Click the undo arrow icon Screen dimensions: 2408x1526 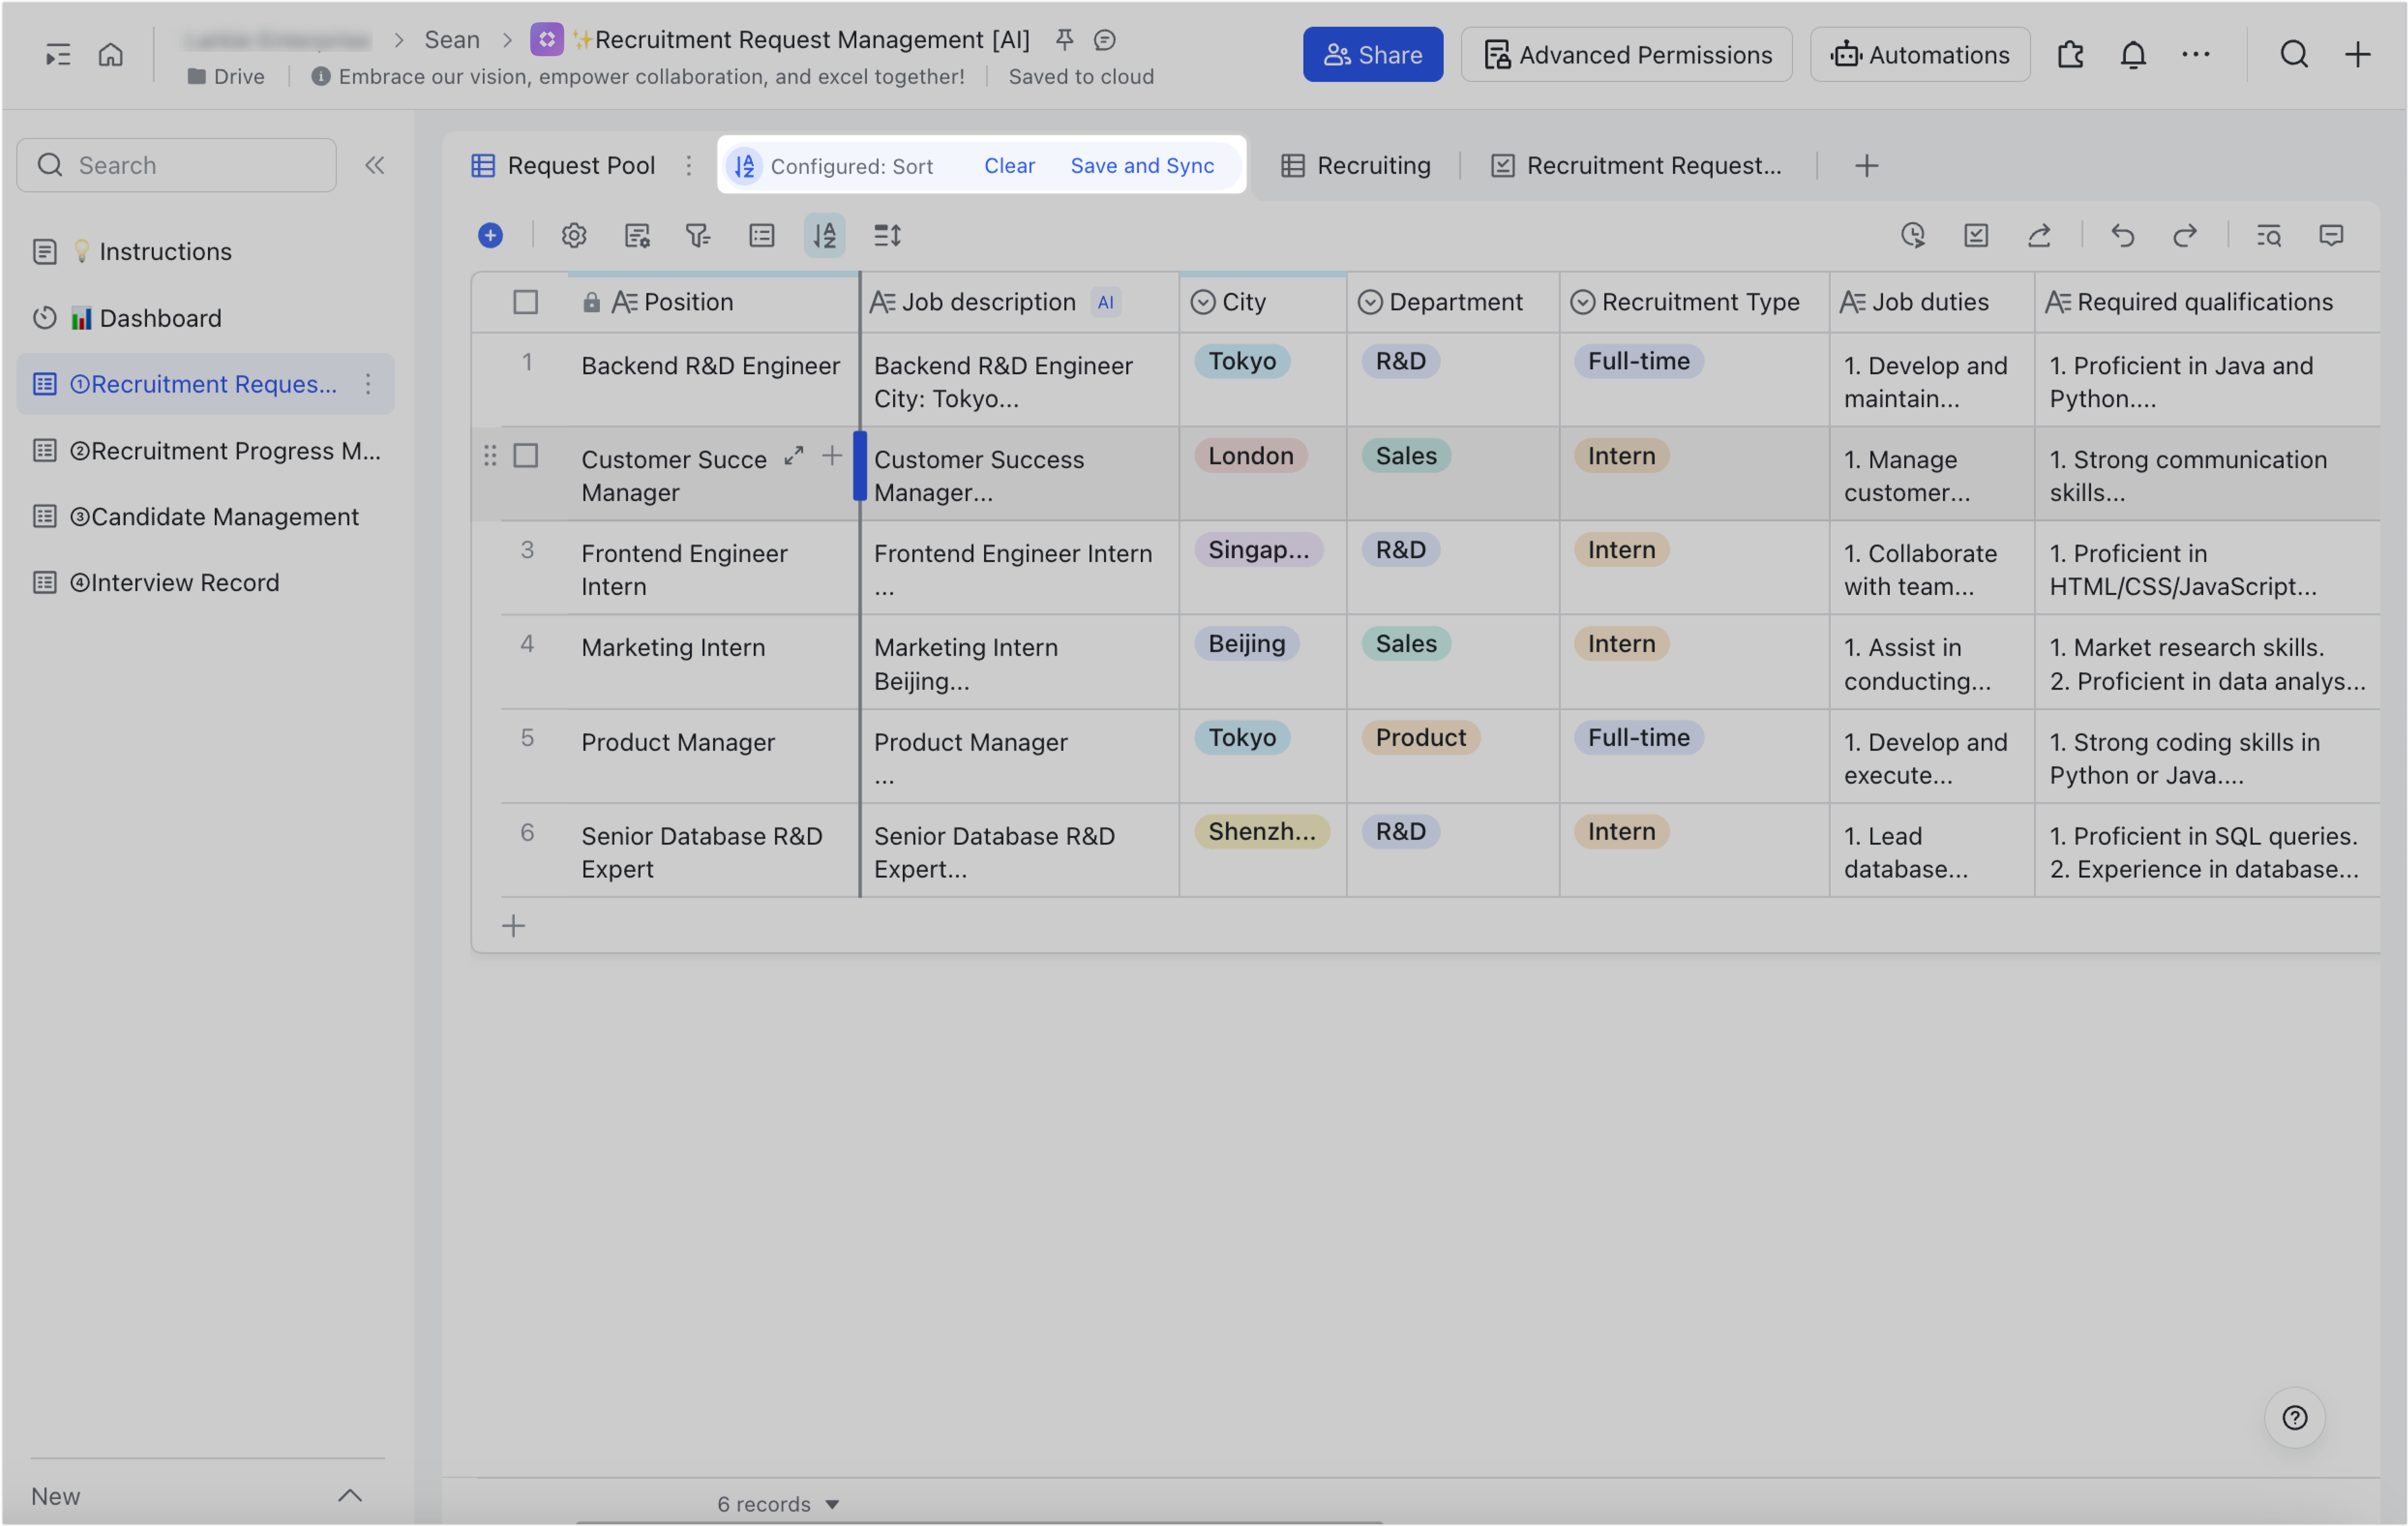click(2122, 235)
